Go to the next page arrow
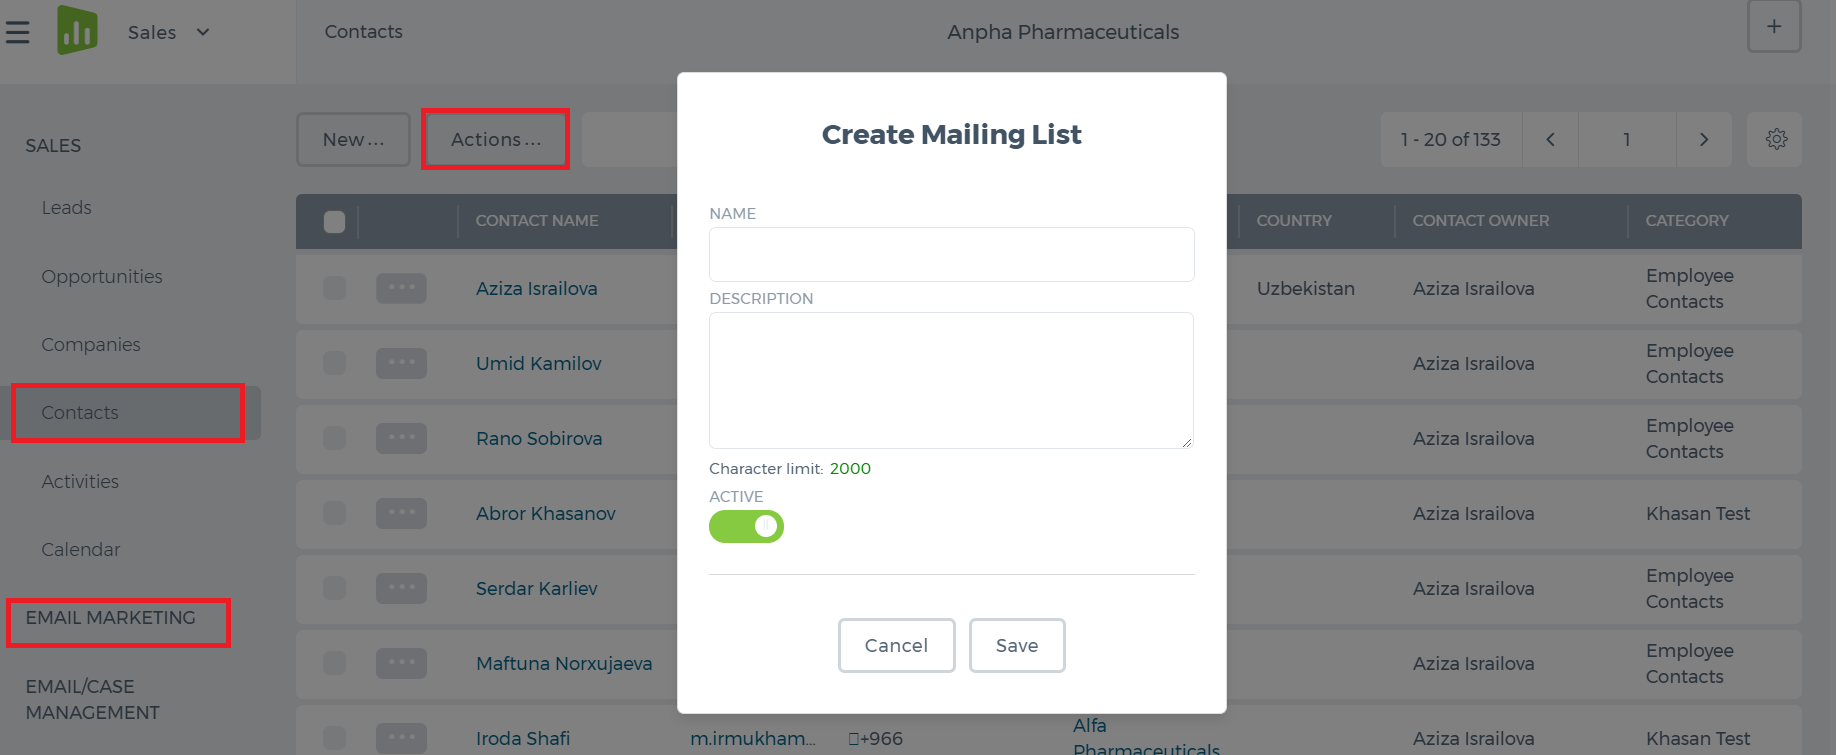Viewport: 1836px width, 755px height. pyautogui.click(x=1704, y=139)
